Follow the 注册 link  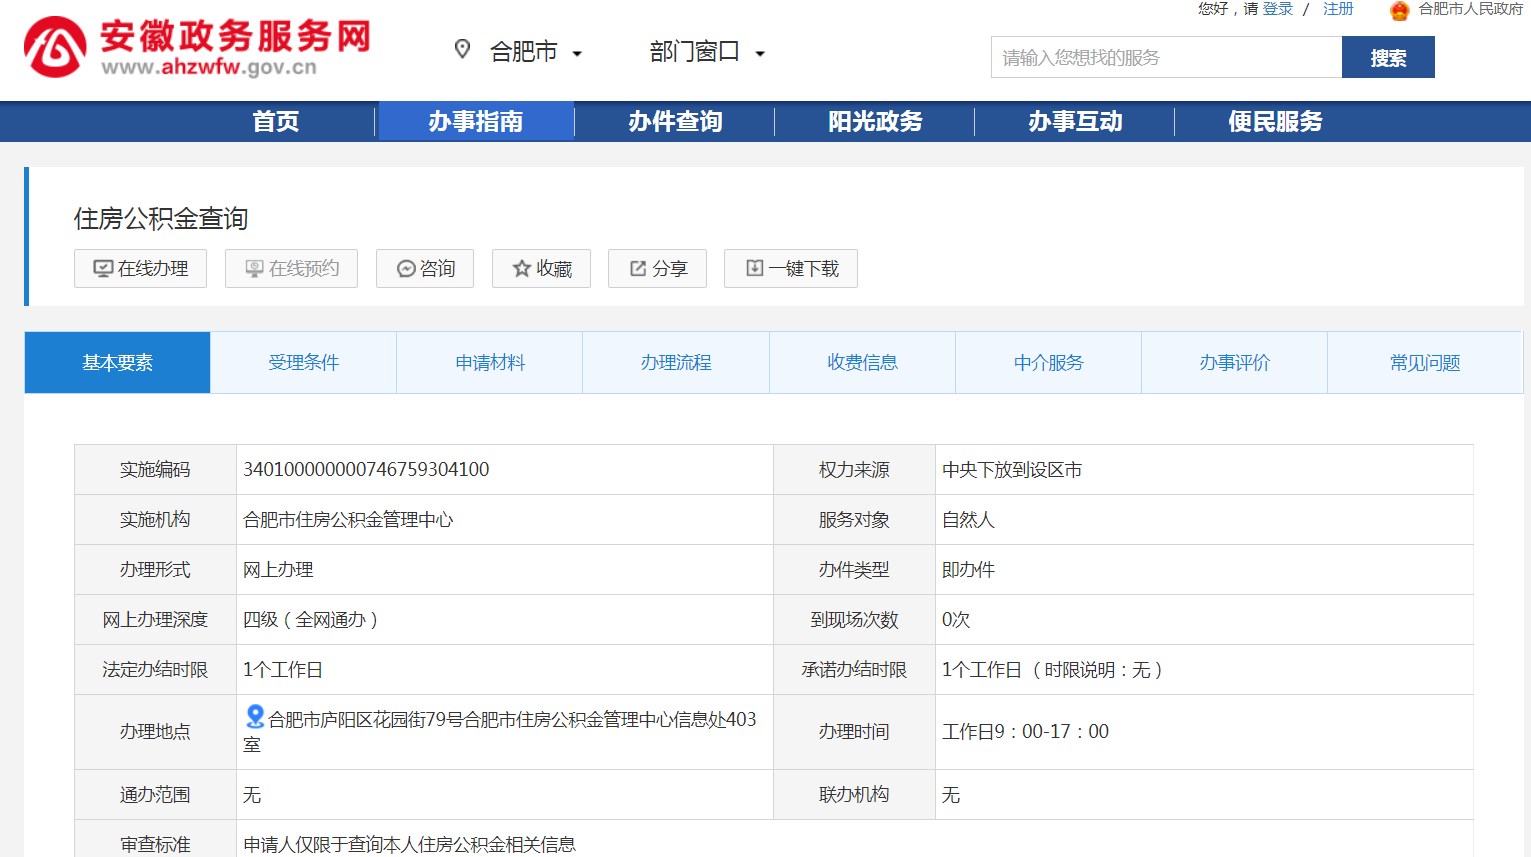pyautogui.click(x=1338, y=9)
